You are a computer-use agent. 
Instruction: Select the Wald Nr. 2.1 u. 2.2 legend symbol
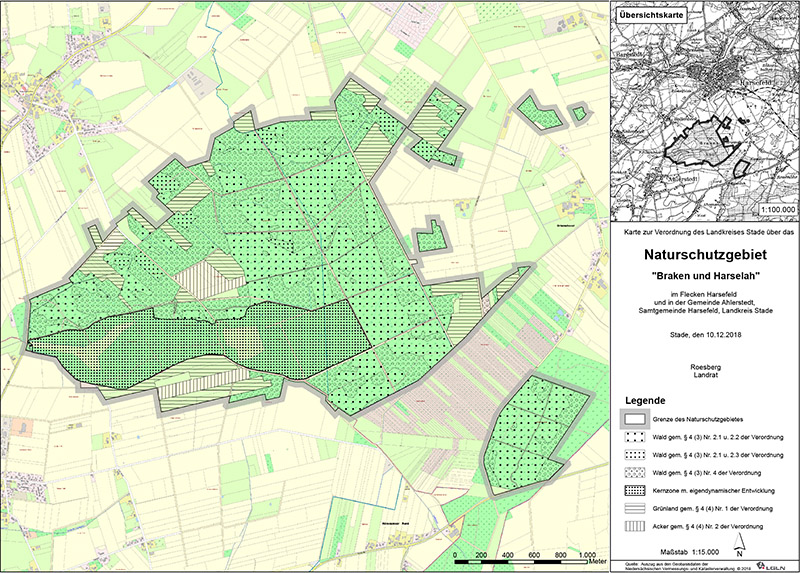tap(633, 437)
